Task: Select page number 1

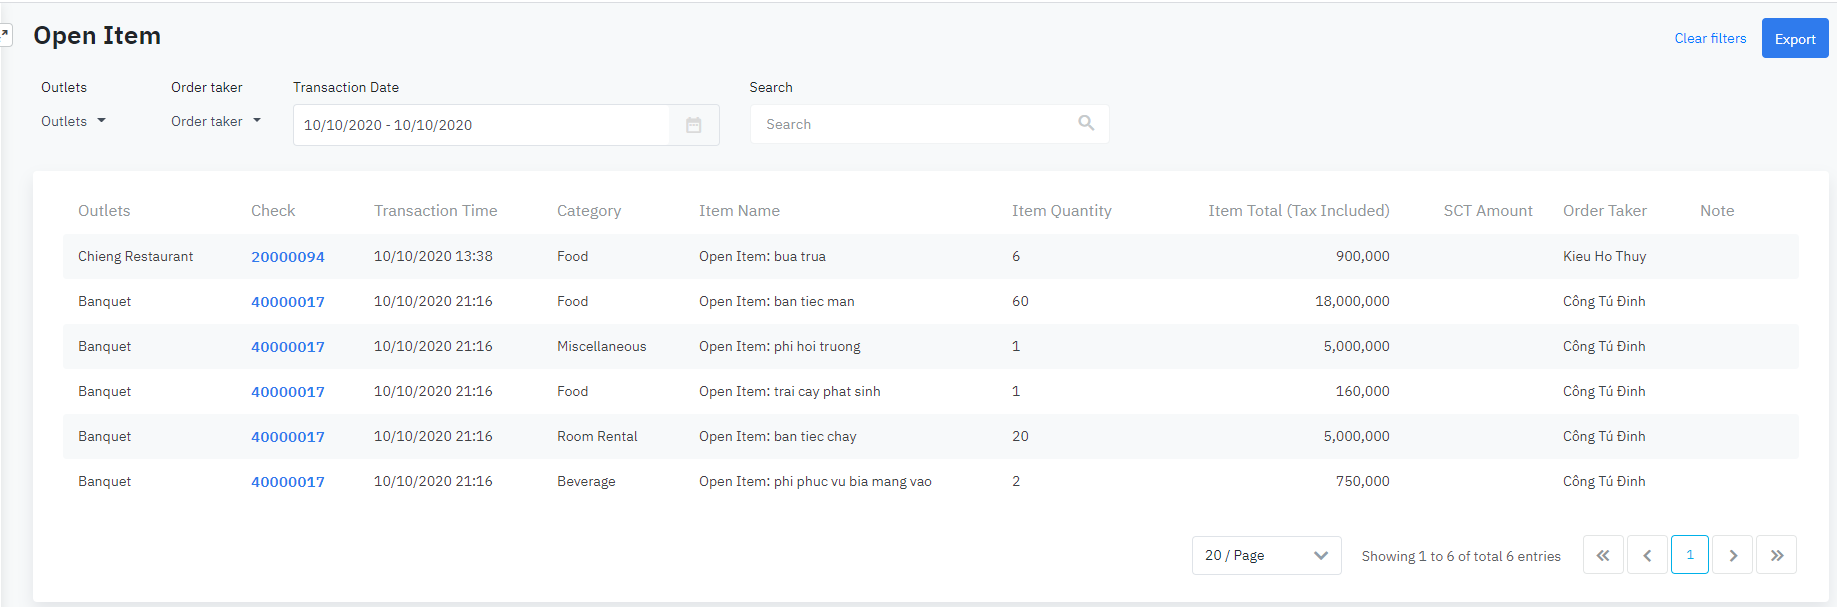Action: coord(1690,555)
